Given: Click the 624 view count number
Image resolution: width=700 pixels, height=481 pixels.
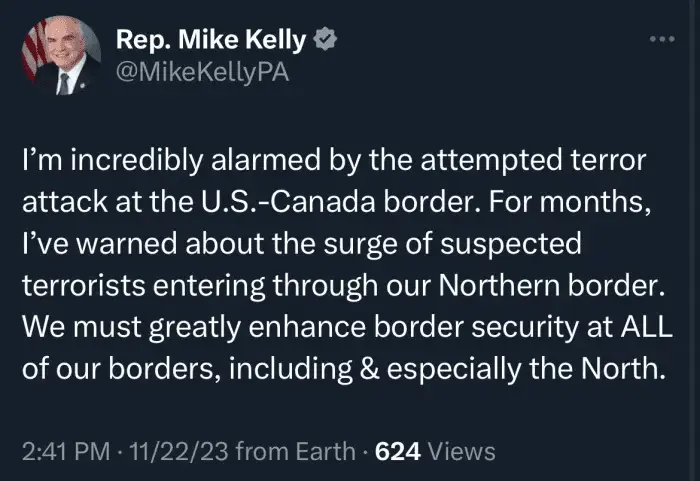Looking at the screenshot, I should pos(395,451).
